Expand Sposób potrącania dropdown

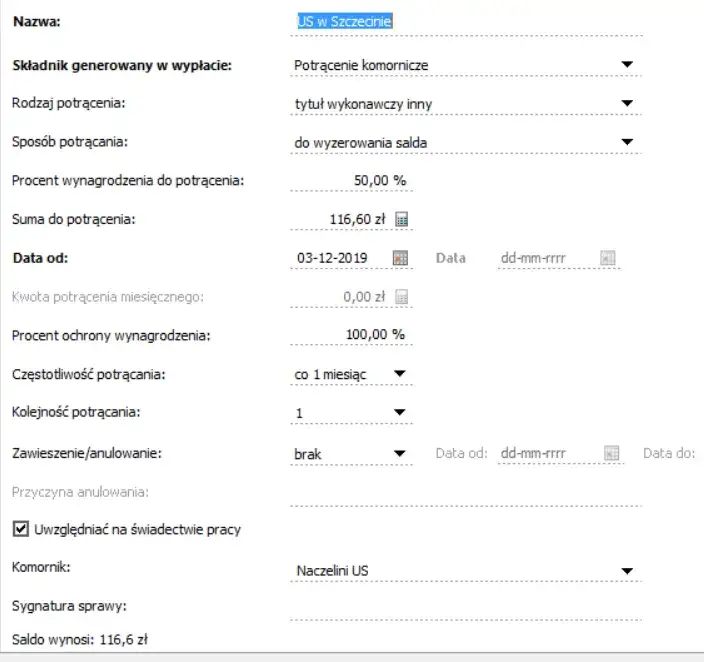(x=627, y=142)
